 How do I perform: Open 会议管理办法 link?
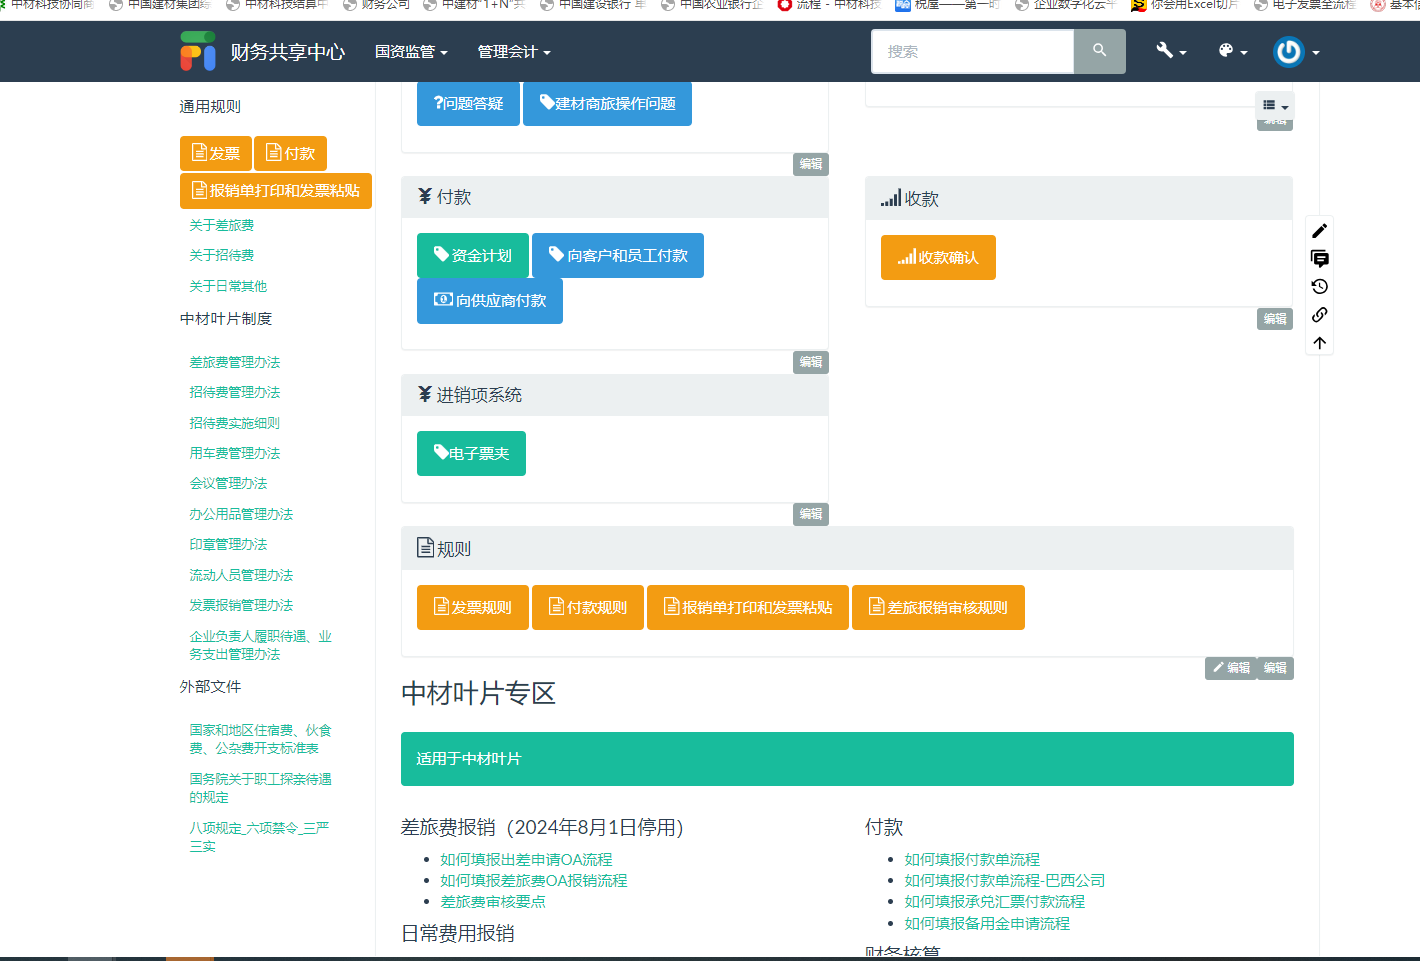229,483
